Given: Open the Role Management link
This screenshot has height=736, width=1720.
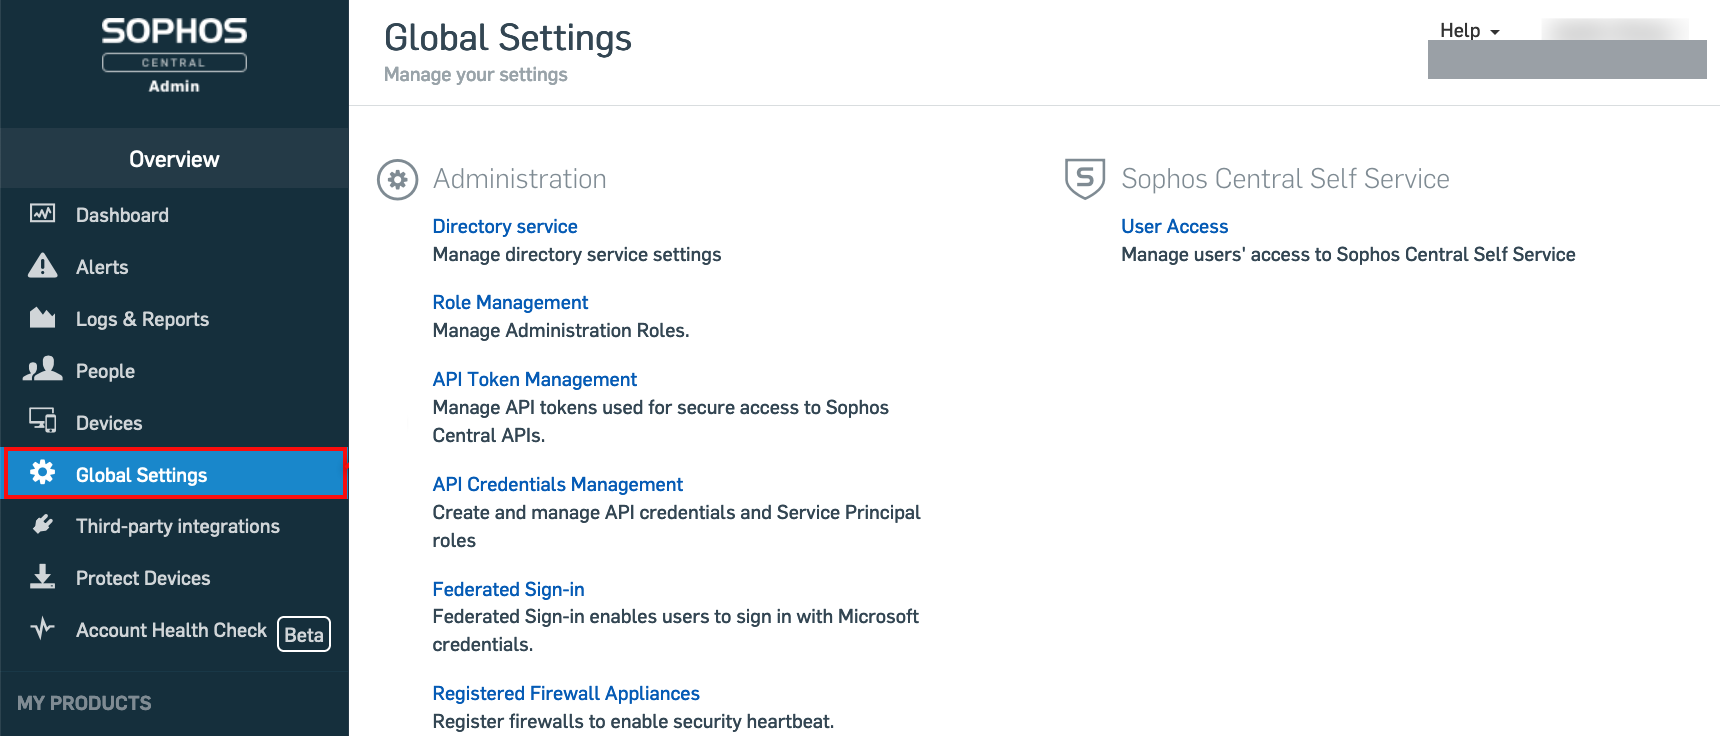Looking at the screenshot, I should tap(510, 303).
